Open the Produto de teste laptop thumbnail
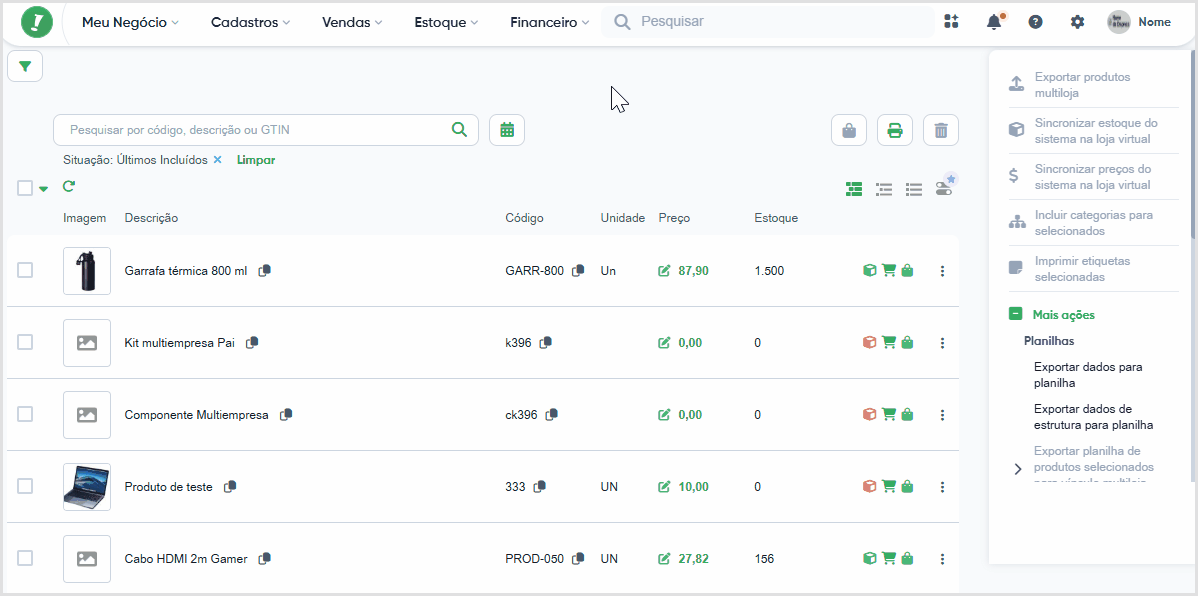 86,487
